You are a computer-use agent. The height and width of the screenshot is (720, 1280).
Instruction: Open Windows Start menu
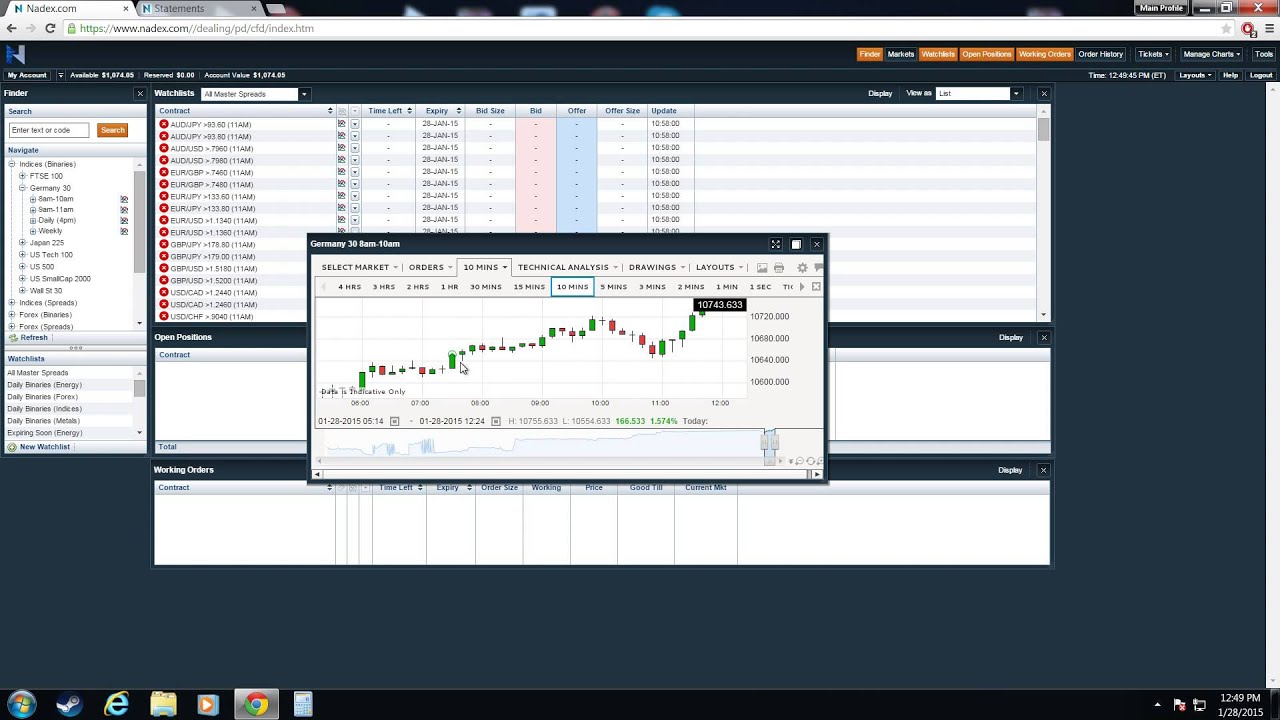(x=22, y=705)
